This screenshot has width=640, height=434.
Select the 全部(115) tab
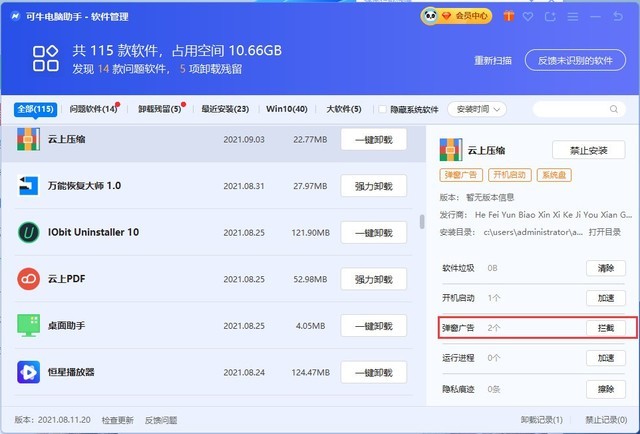pyautogui.click(x=36, y=109)
